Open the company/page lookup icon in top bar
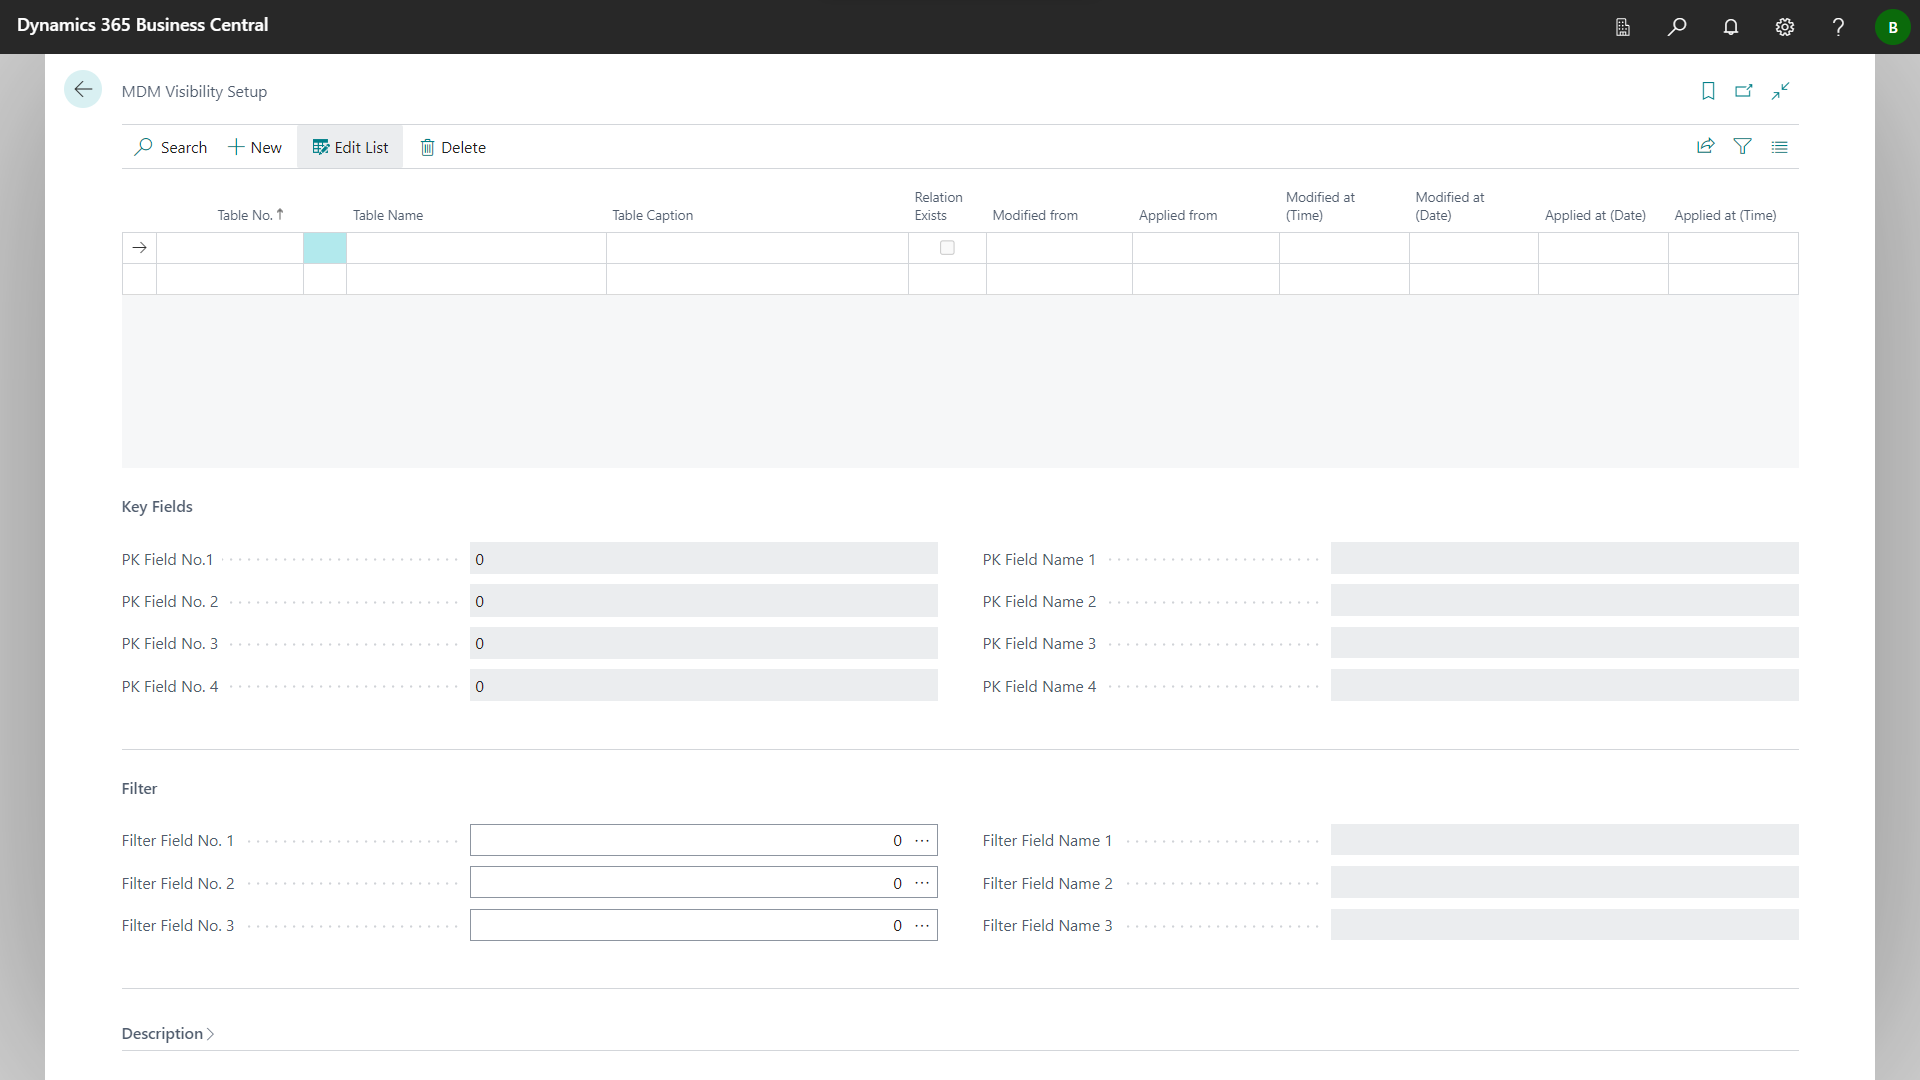The image size is (1920, 1080). (x=1623, y=27)
